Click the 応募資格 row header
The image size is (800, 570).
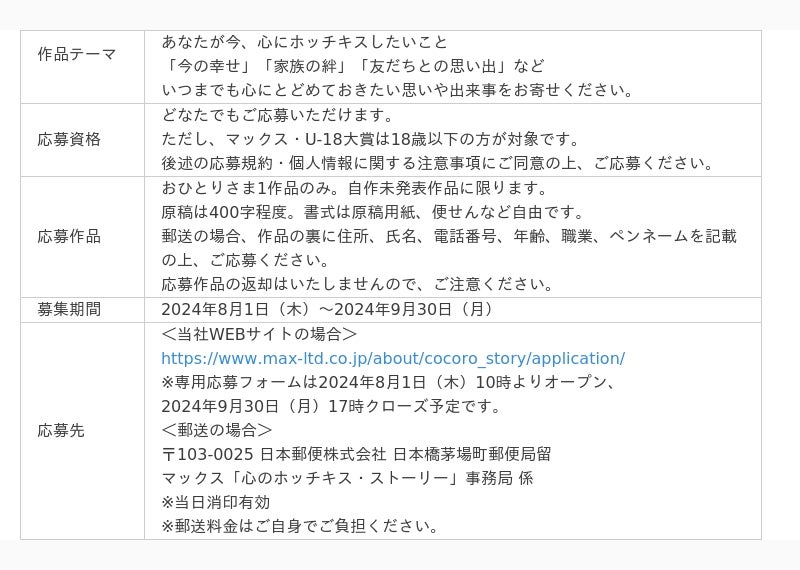coord(69,139)
